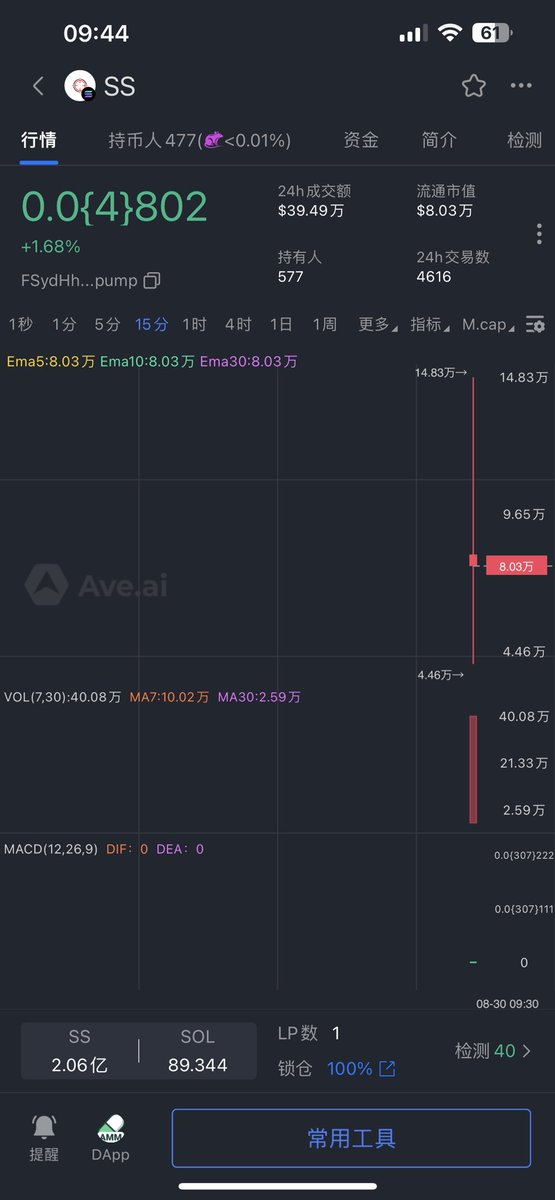This screenshot has height=1200, width=555.
Task: Copy the FSydHh...pump contract address
Action: click(x=152, y=280)
